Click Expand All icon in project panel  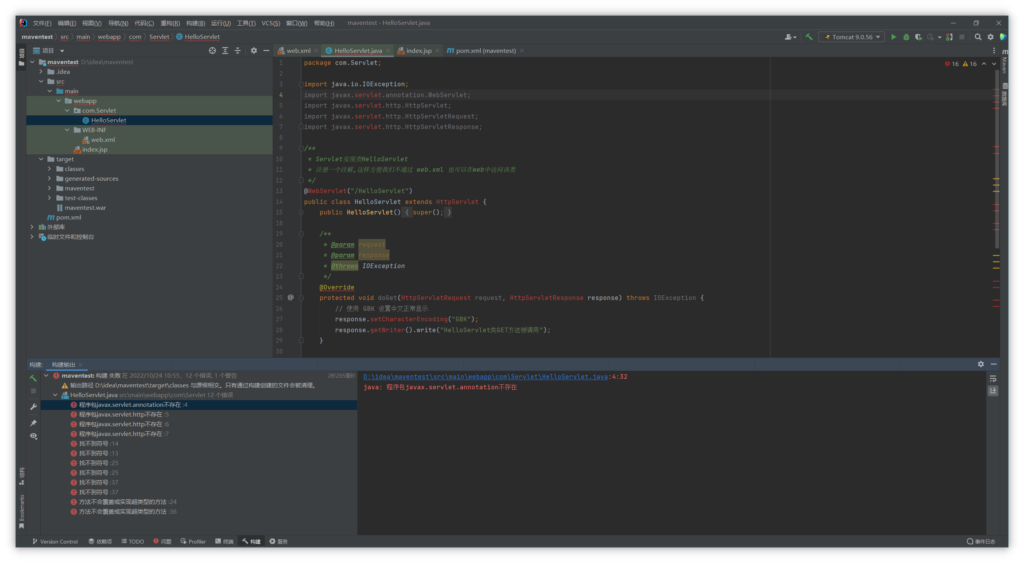tap(225, 50)
